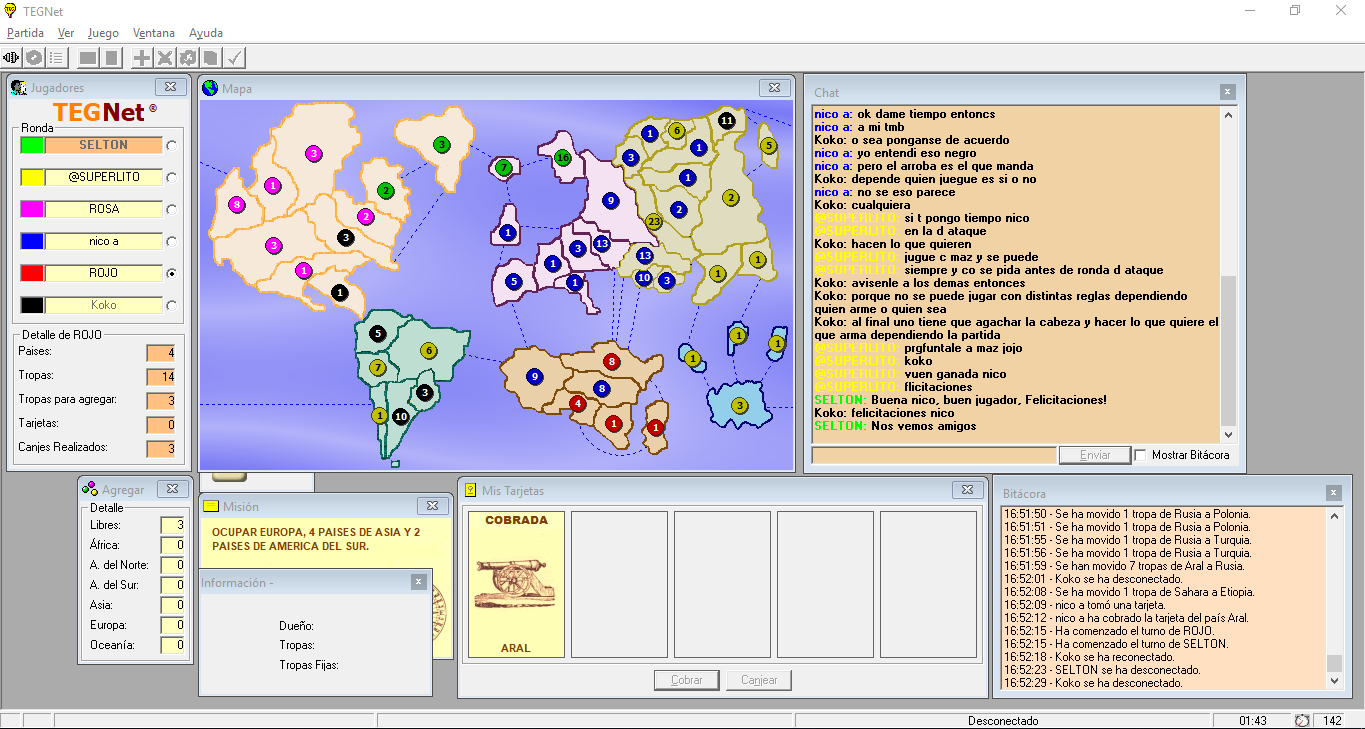Image resolution: width=1365 pixels, height=729 pixels.
Task: Select the radio button next to nico a
Action: (x=172, y=242)
